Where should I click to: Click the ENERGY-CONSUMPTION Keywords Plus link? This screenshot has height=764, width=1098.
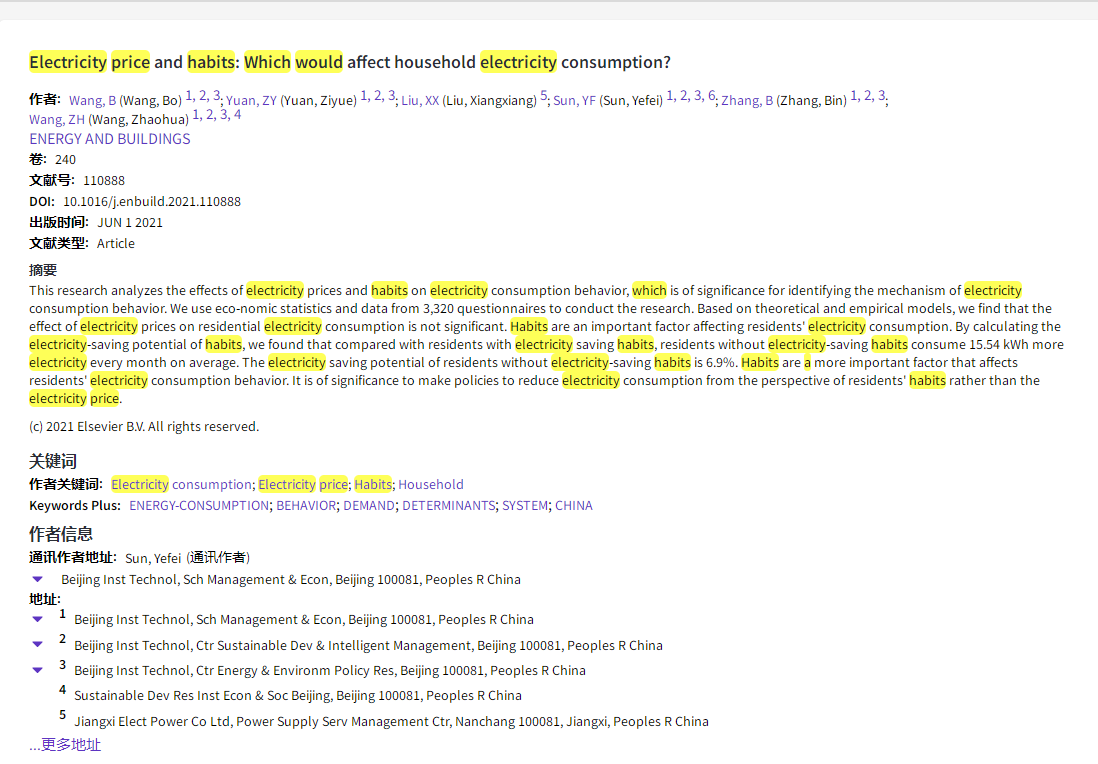pyautogui.click(x=198, y=506)
